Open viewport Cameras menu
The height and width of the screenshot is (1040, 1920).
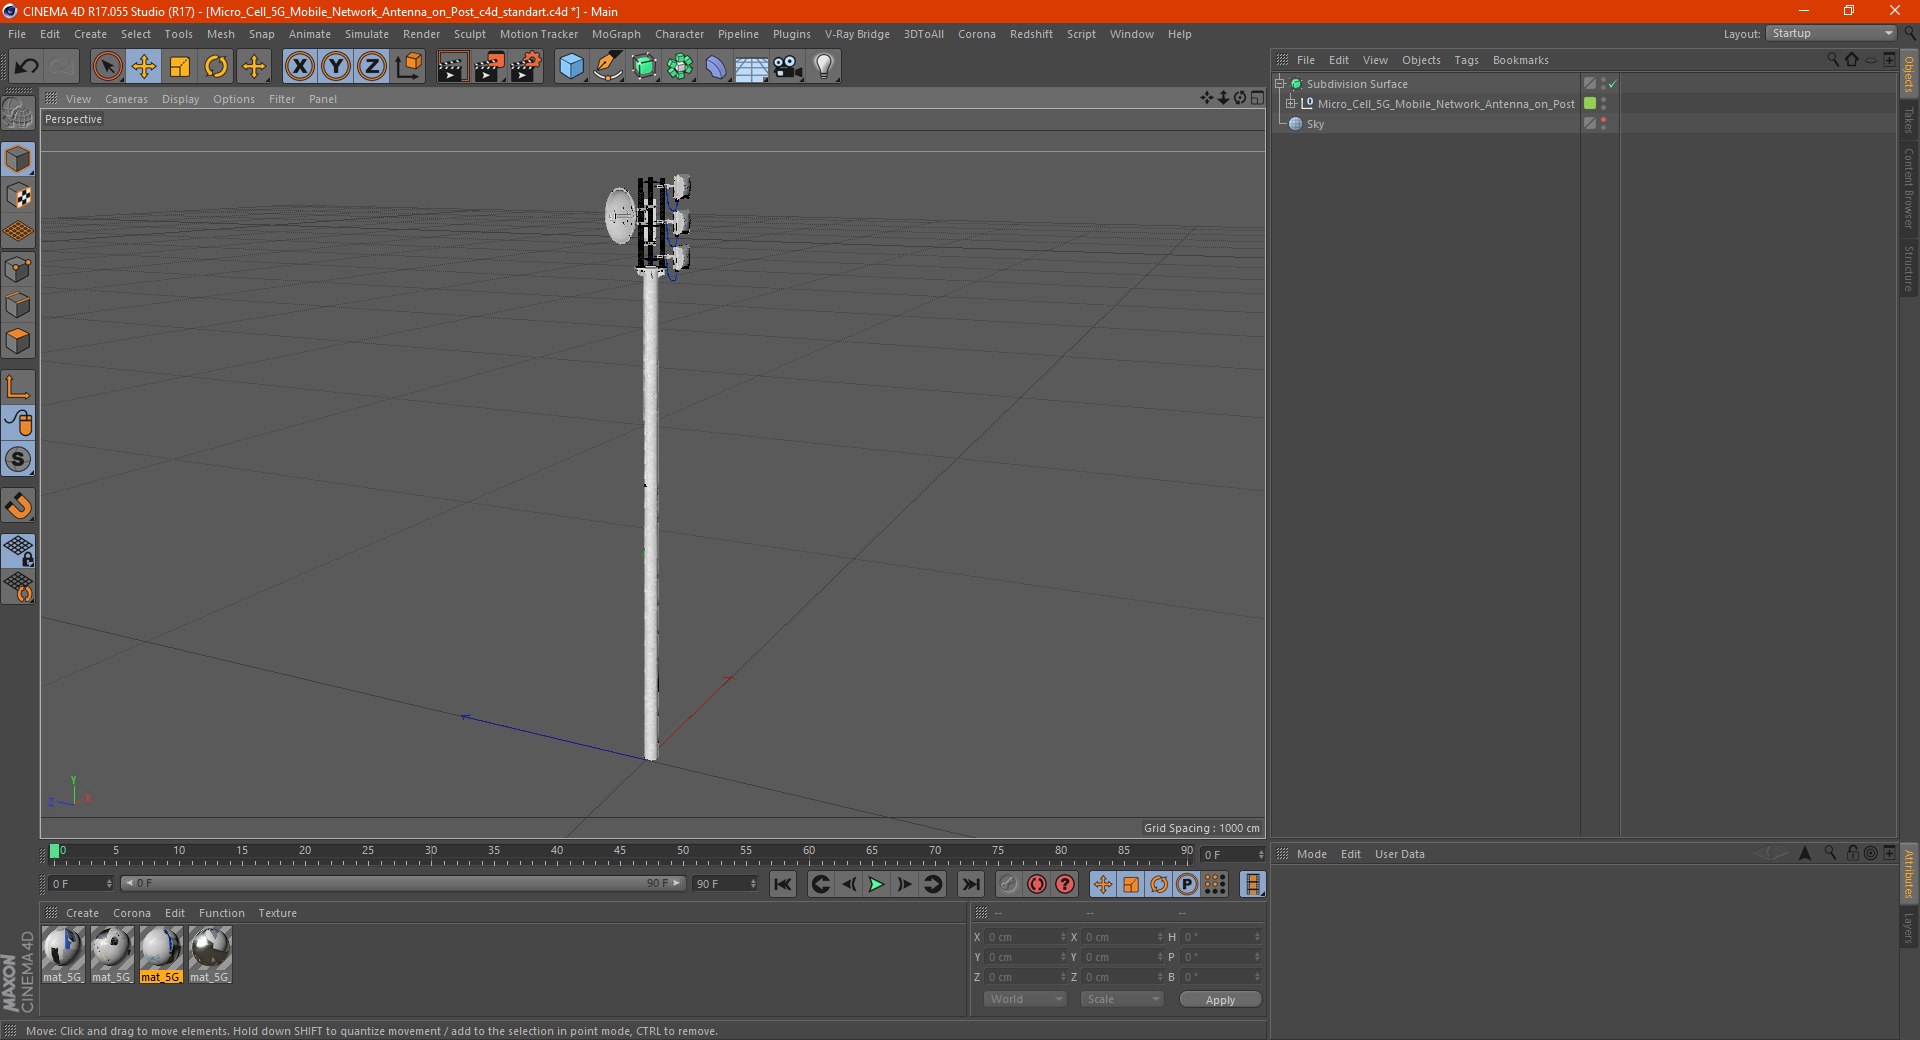(x=126, y=99)
